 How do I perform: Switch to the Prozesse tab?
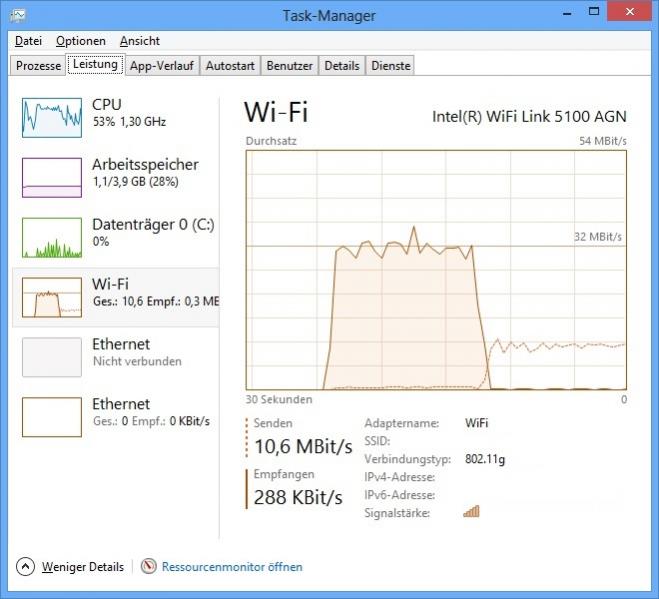(x=39, y=66)
